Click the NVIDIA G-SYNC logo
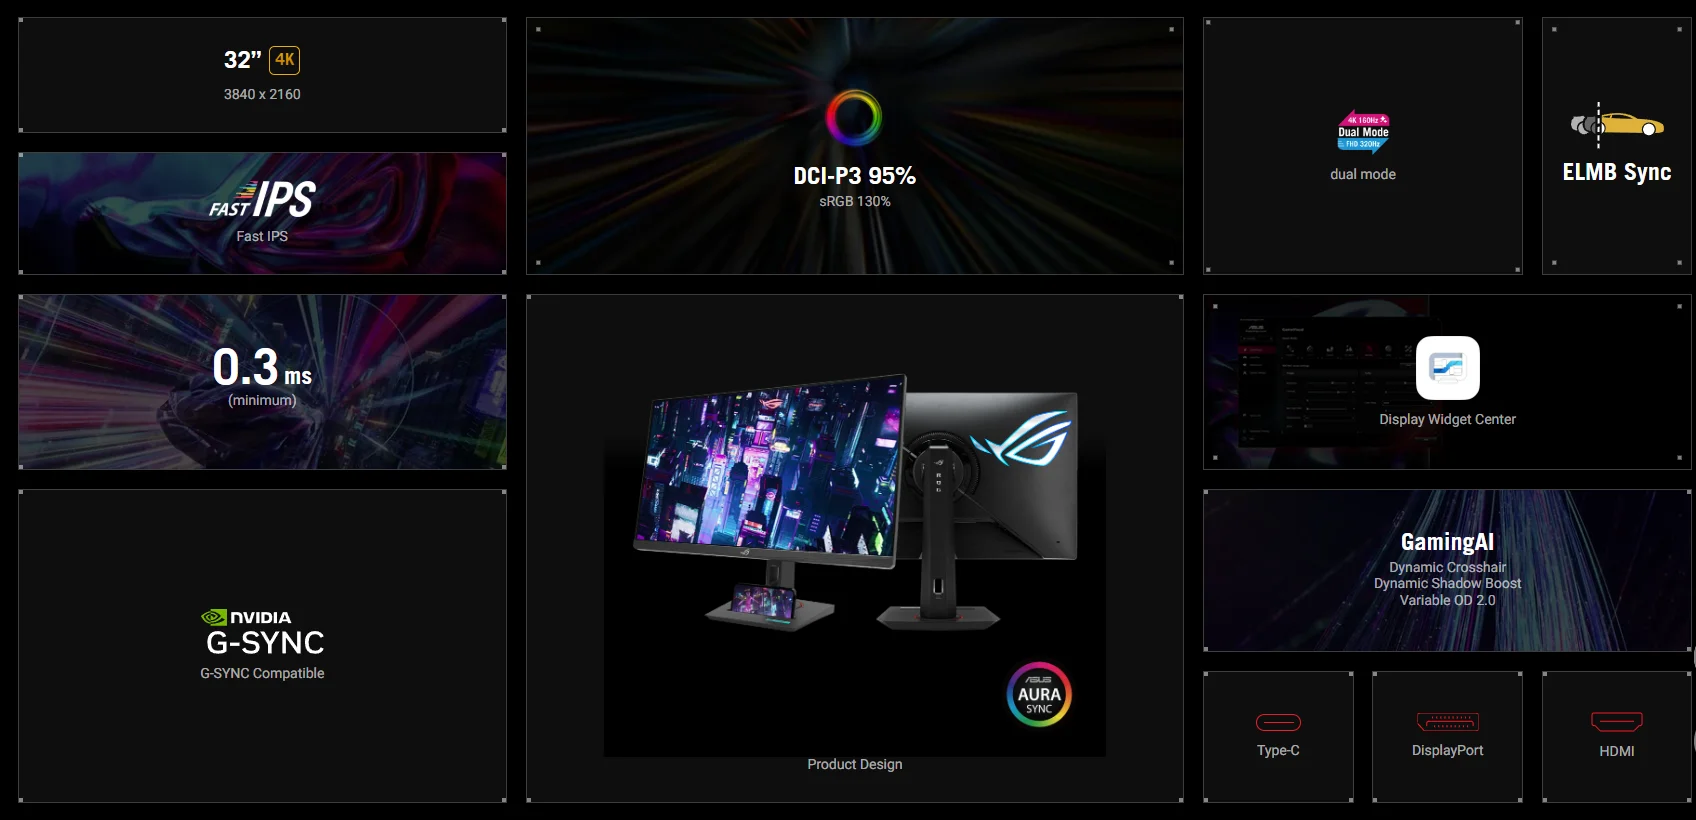1696x820 pixels. [x=263, y=633]
